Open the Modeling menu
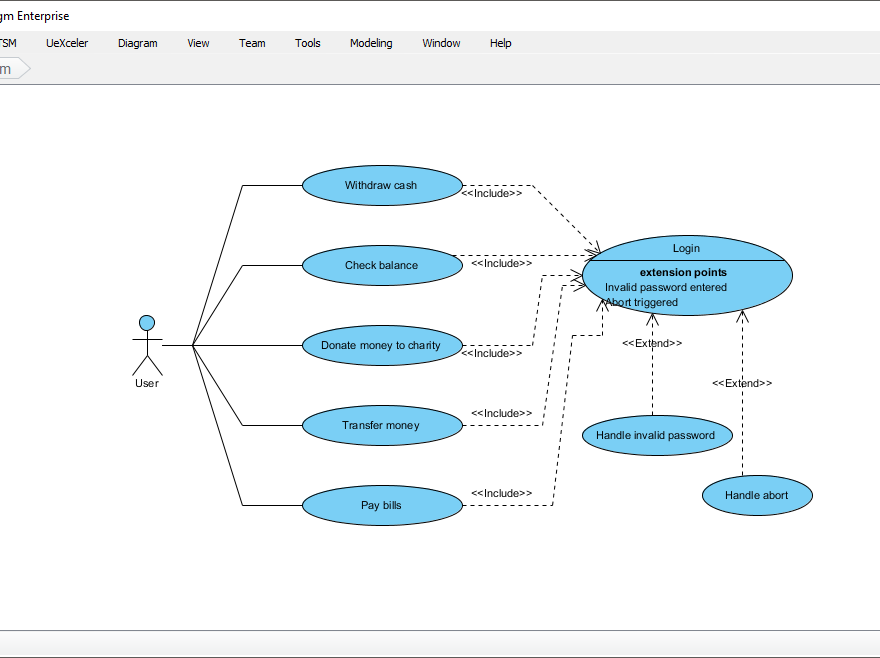The image size is (880, 658). point(371,43)
